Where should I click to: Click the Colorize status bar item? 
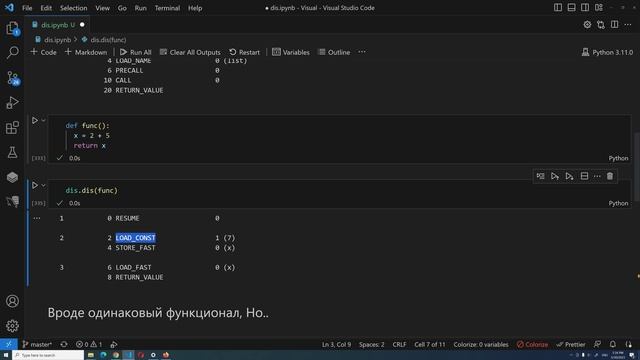click(x=532, y=344)
